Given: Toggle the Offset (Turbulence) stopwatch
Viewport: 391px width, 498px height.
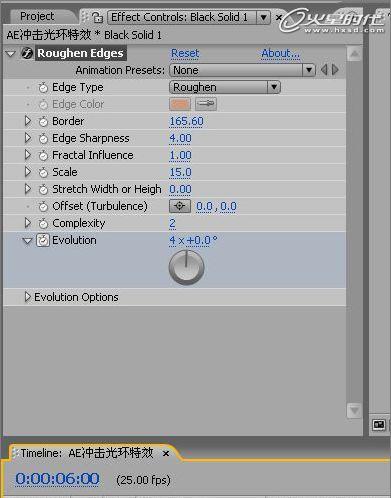Looking at the screenshot, I should [x=43, y=207].
